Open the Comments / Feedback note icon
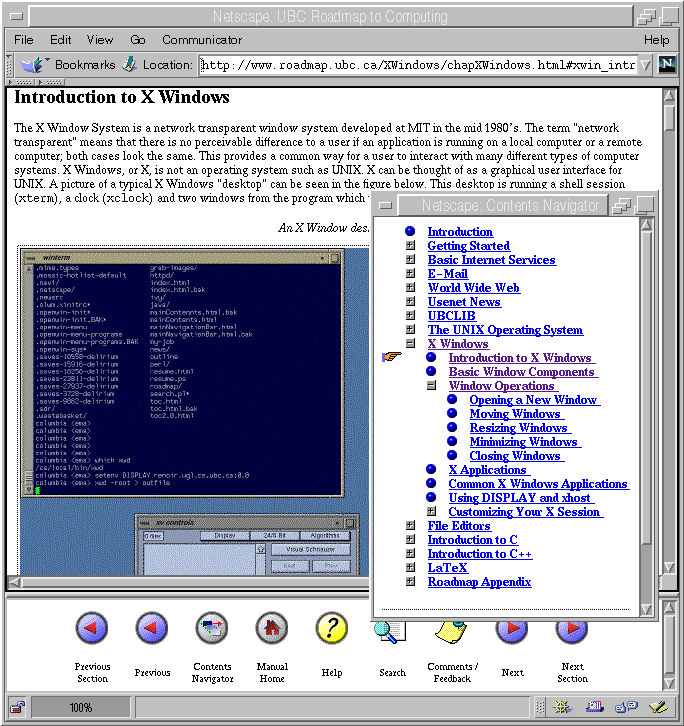This screenshot has width=684, height=726. 451,632
